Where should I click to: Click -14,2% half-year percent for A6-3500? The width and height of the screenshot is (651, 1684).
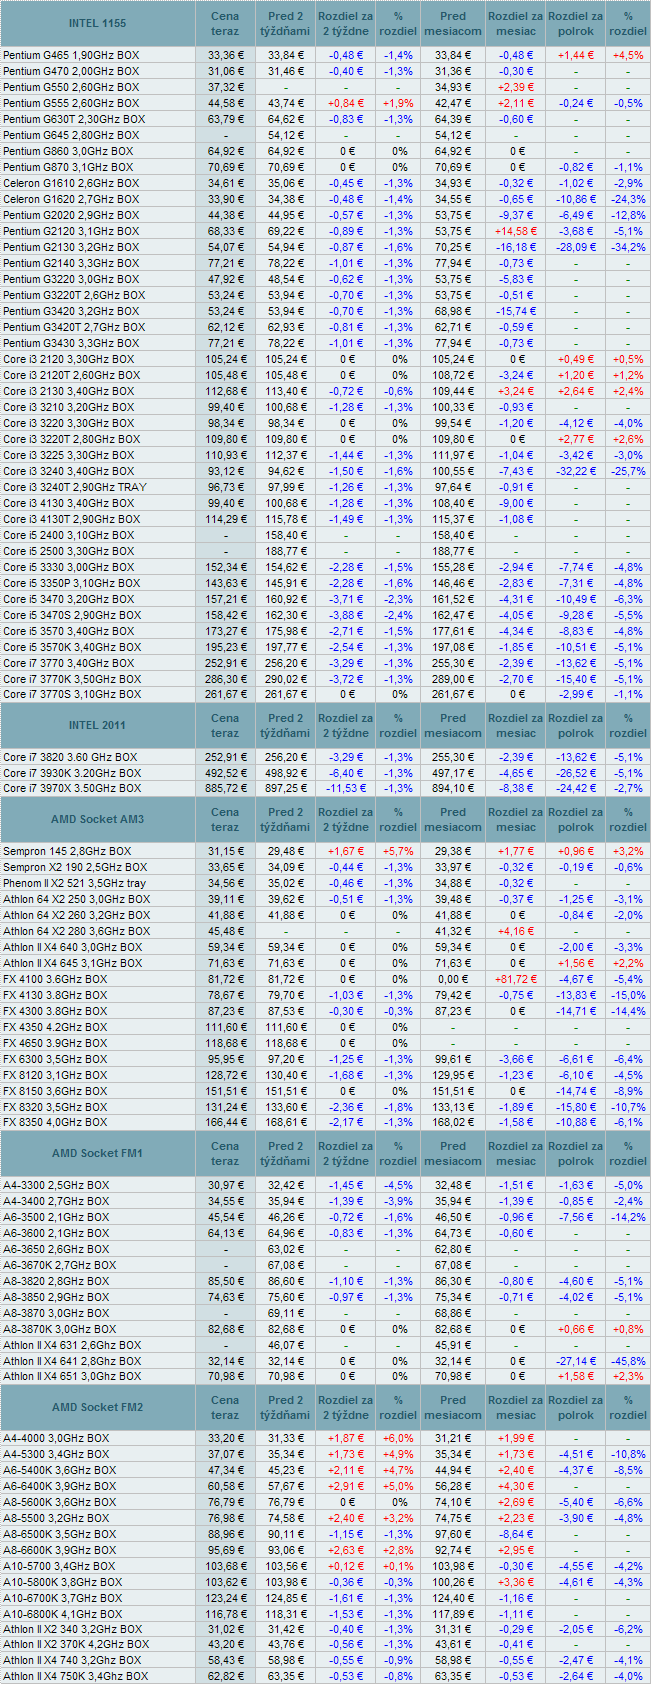pos(628,1217)
